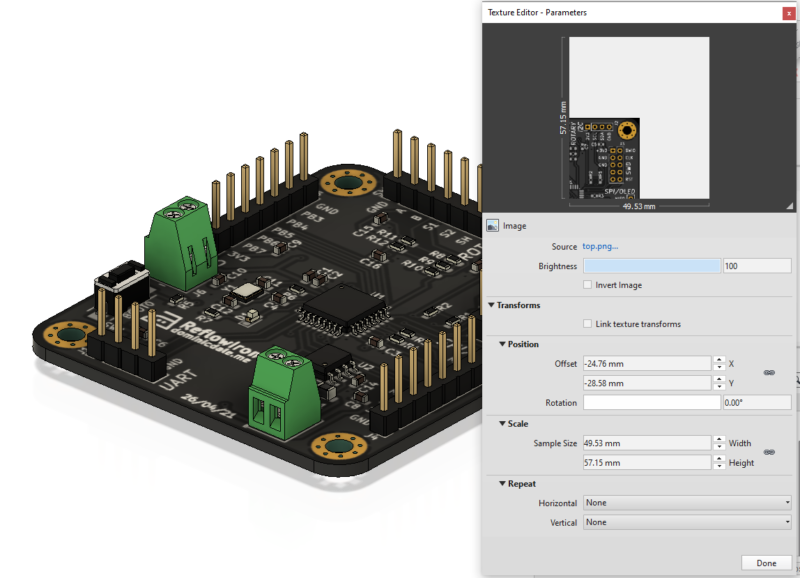Decrease Offset Y with its down stepper arrow

click(x=719, y=387)
